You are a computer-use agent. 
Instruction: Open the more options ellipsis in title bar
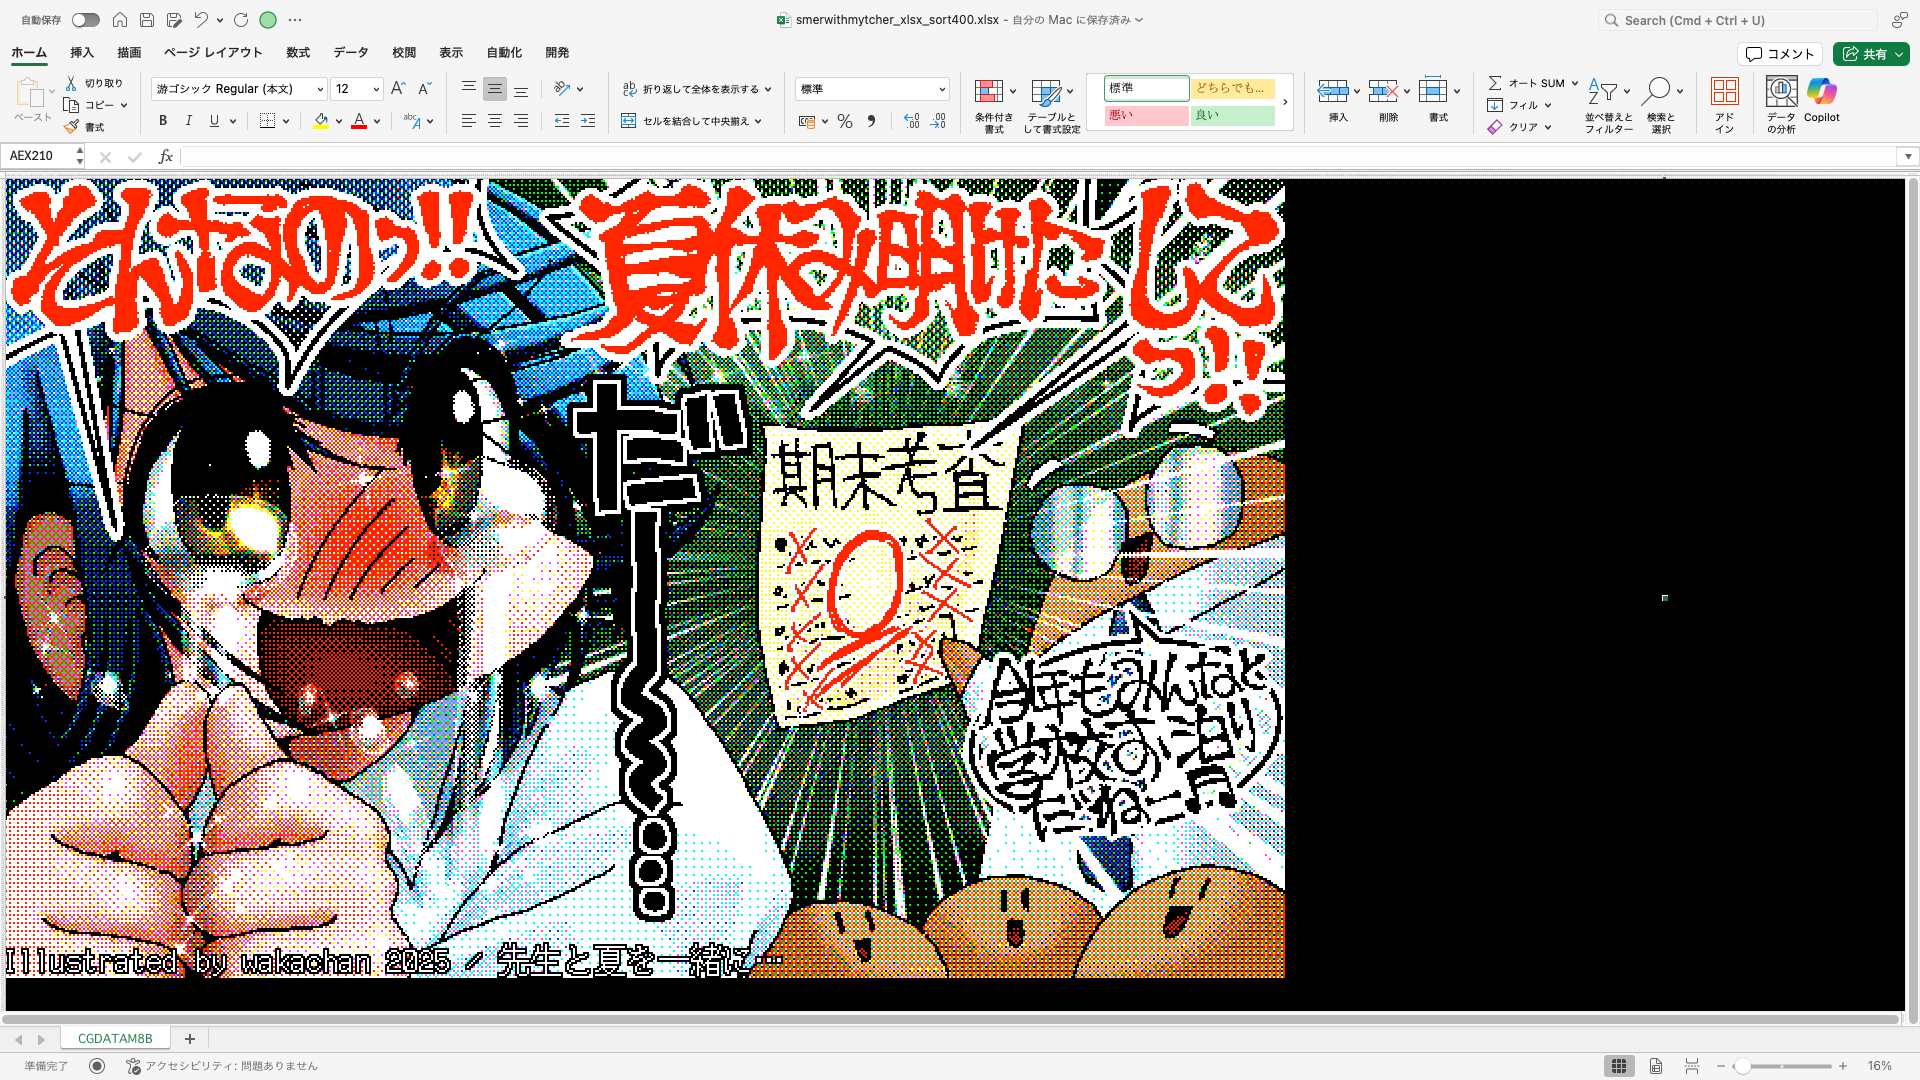(295, 20)
